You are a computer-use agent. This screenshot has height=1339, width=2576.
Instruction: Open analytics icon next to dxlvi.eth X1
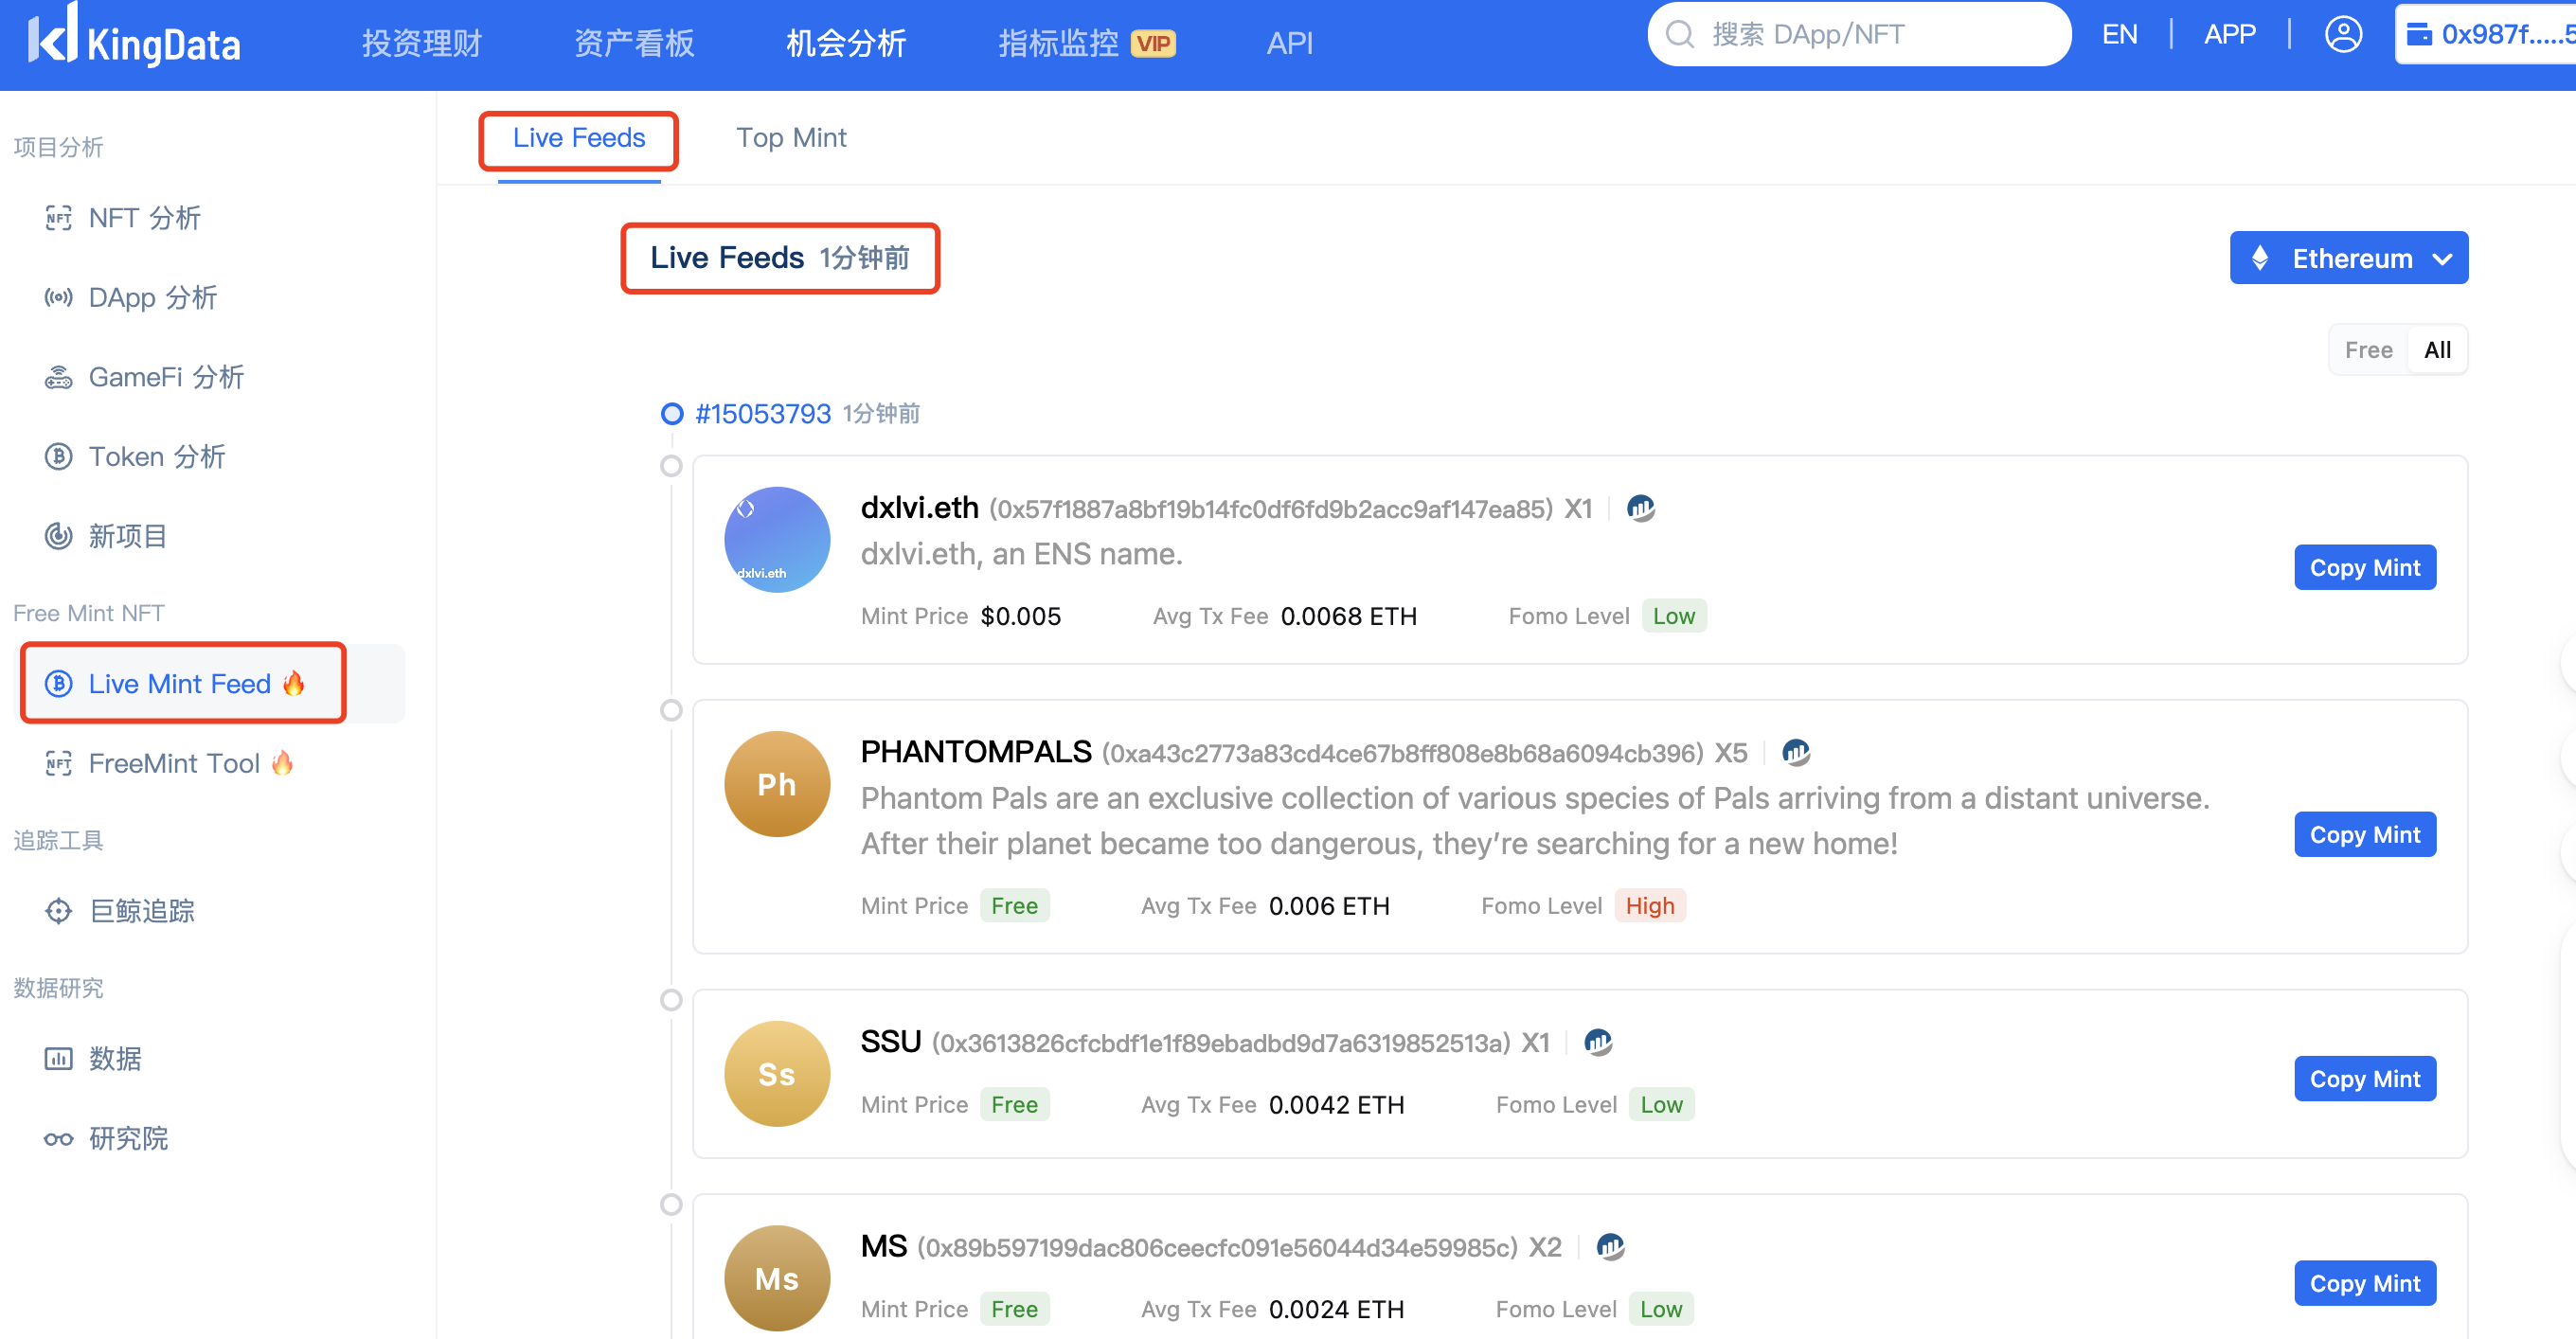(x=1641, y=509)
